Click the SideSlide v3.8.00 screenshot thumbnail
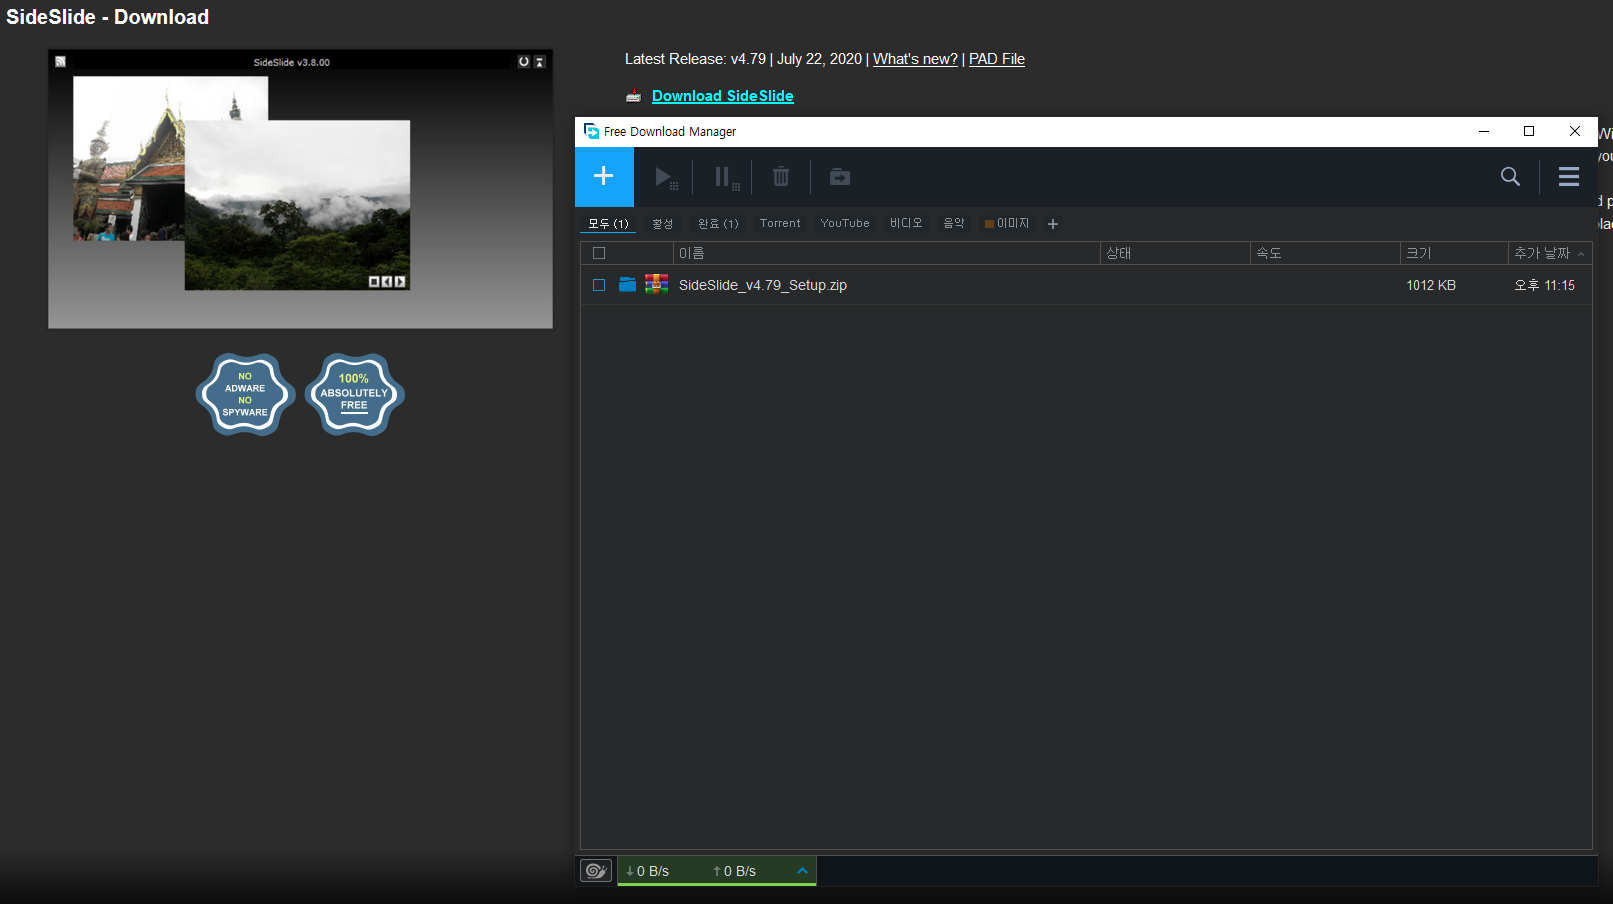 (x=300, y=189)
